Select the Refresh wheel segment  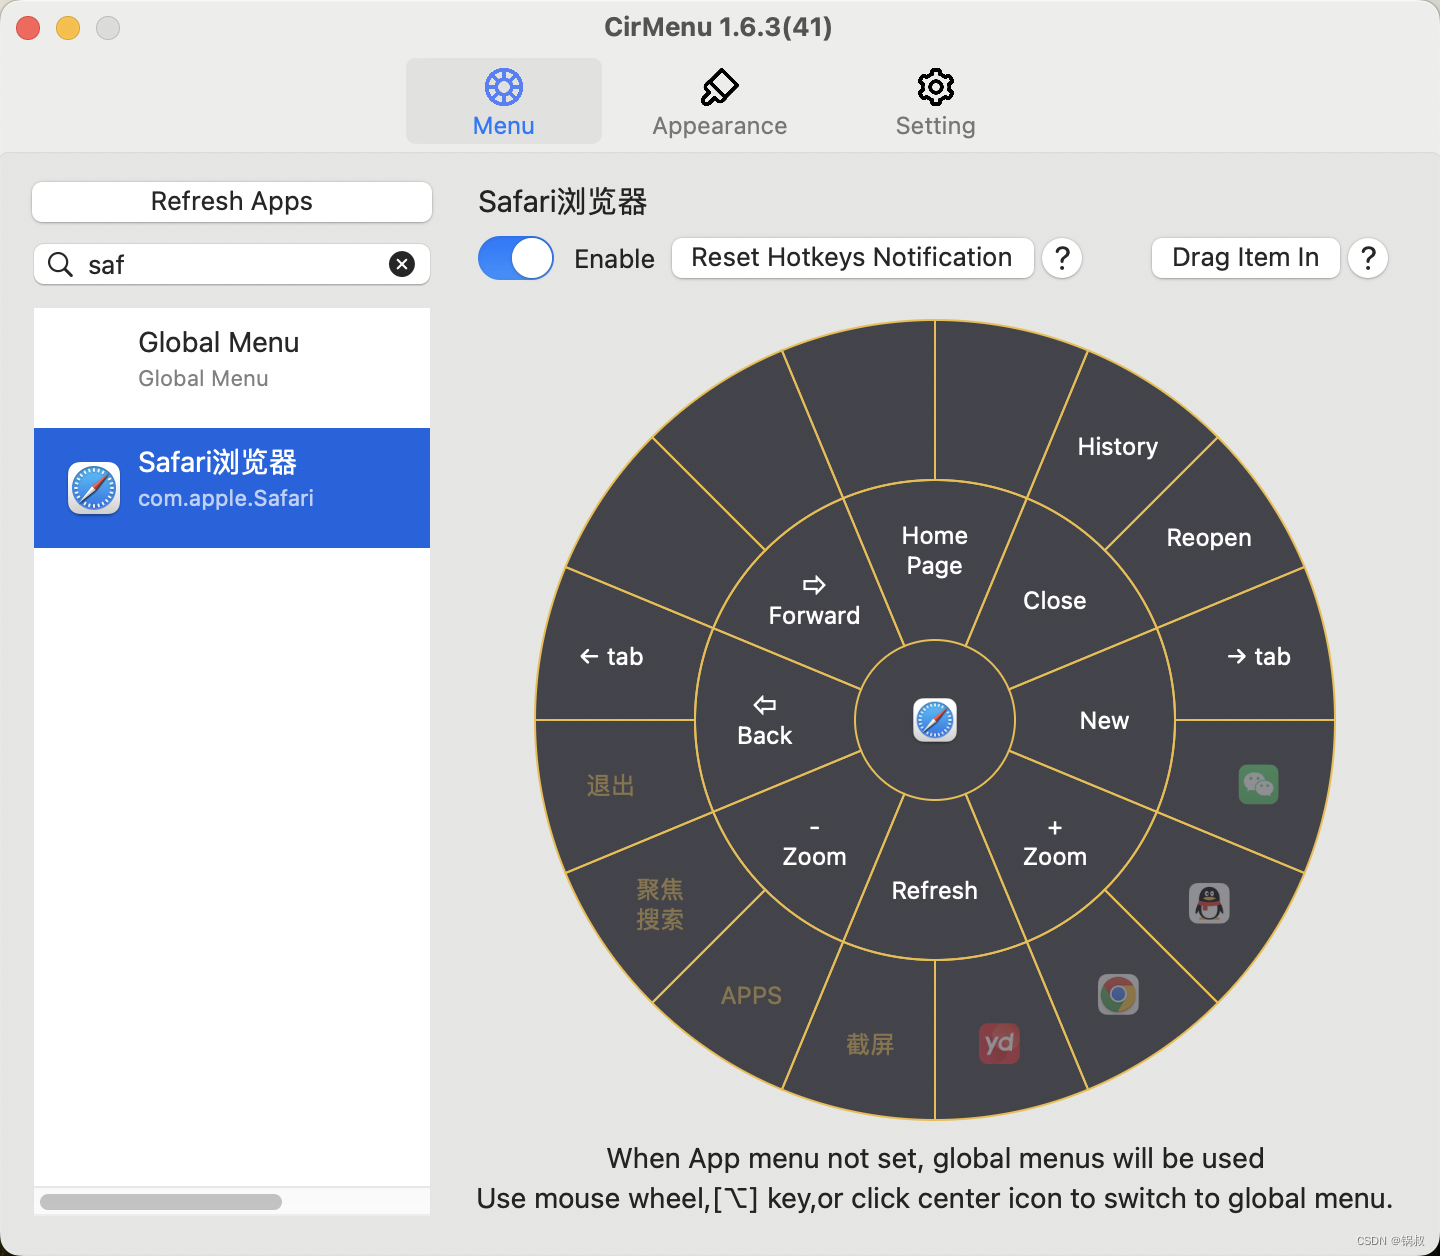coord(935,890)
